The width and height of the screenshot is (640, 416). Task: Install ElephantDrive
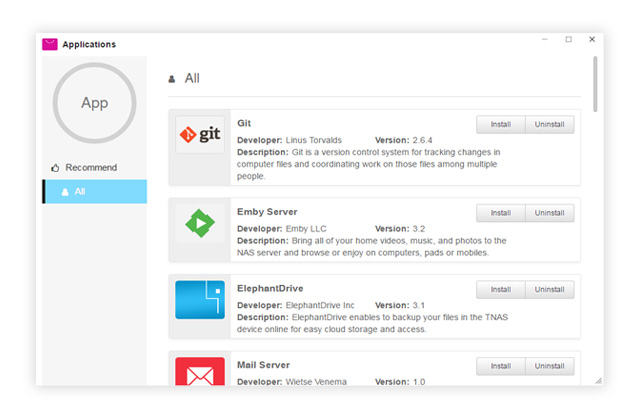(x=500, y=289)
